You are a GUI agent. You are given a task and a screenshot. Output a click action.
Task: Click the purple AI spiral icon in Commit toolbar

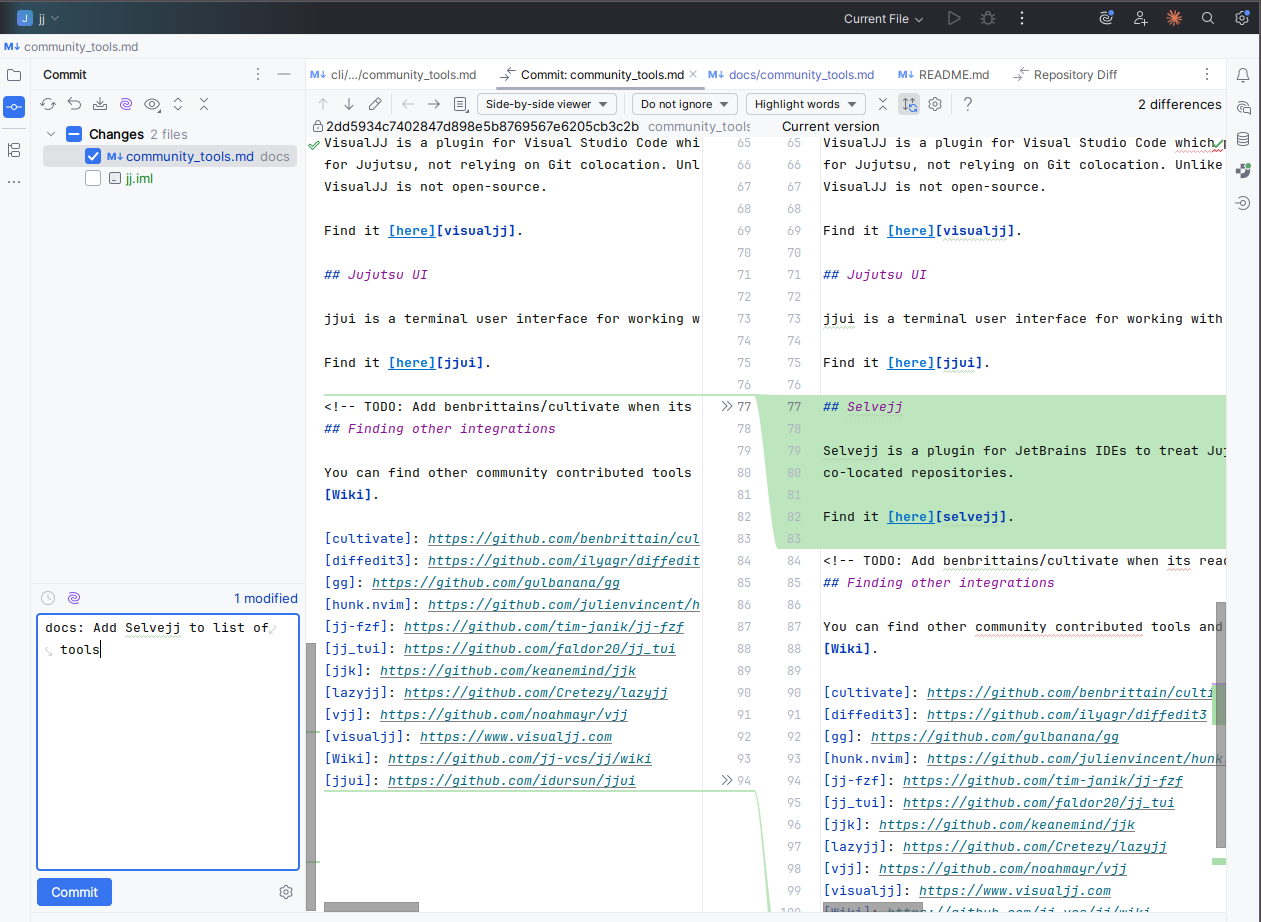point(126,104)
